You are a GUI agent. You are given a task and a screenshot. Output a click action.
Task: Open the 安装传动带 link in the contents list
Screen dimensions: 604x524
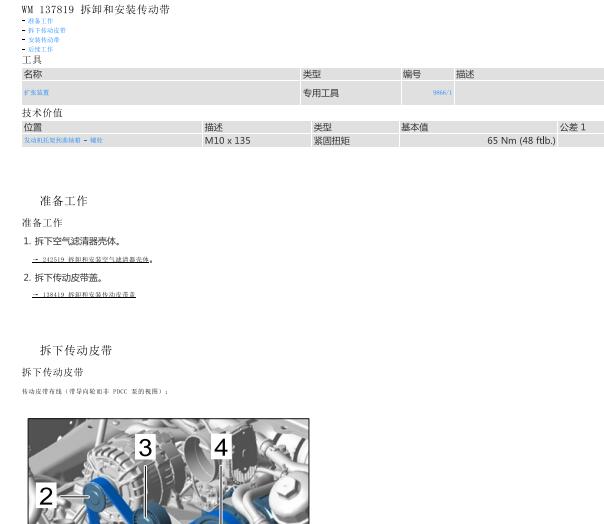click(44, 40)
